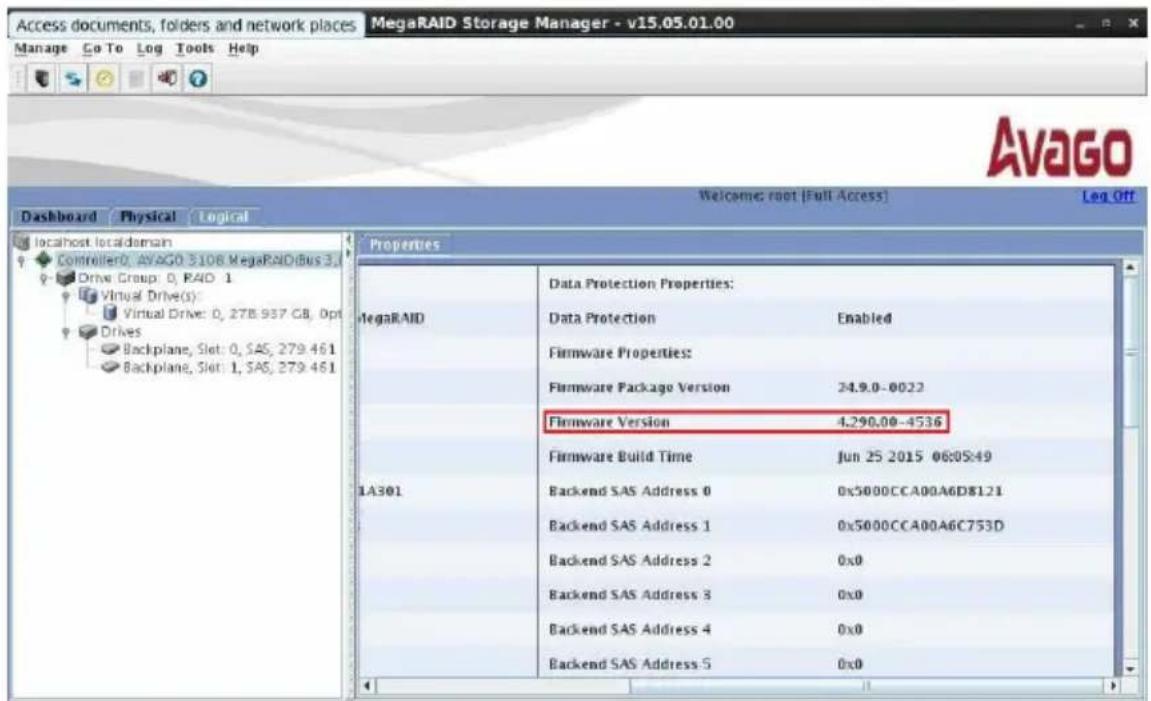Click the Slot 0 disk icon
This screenshot has height=701, width=1151.
point(111,349)
